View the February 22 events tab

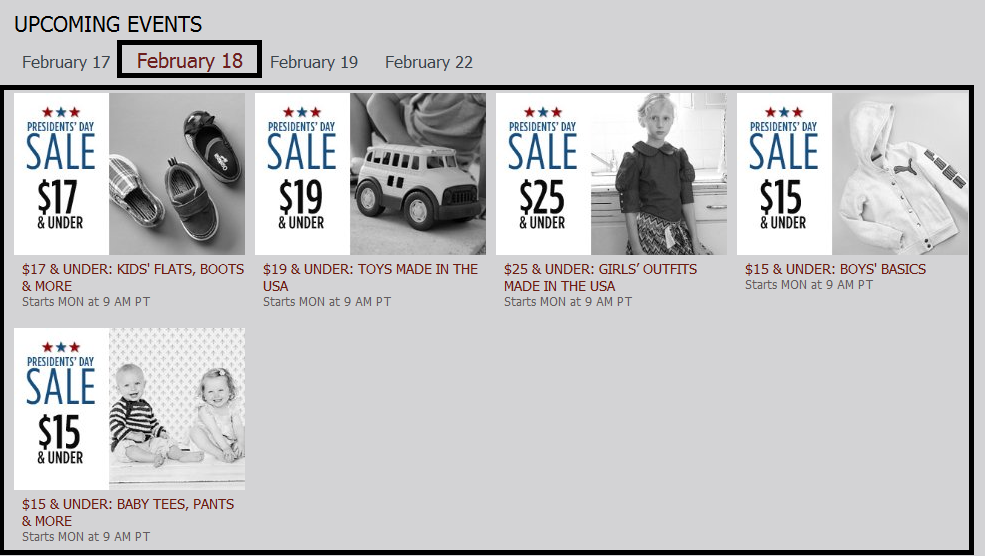pos(429,62)
